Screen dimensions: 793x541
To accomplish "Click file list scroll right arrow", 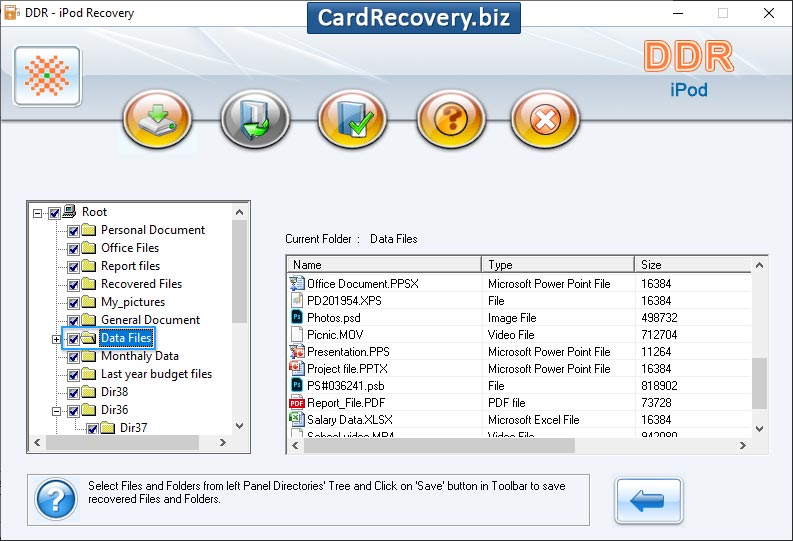I will point(742,445).
